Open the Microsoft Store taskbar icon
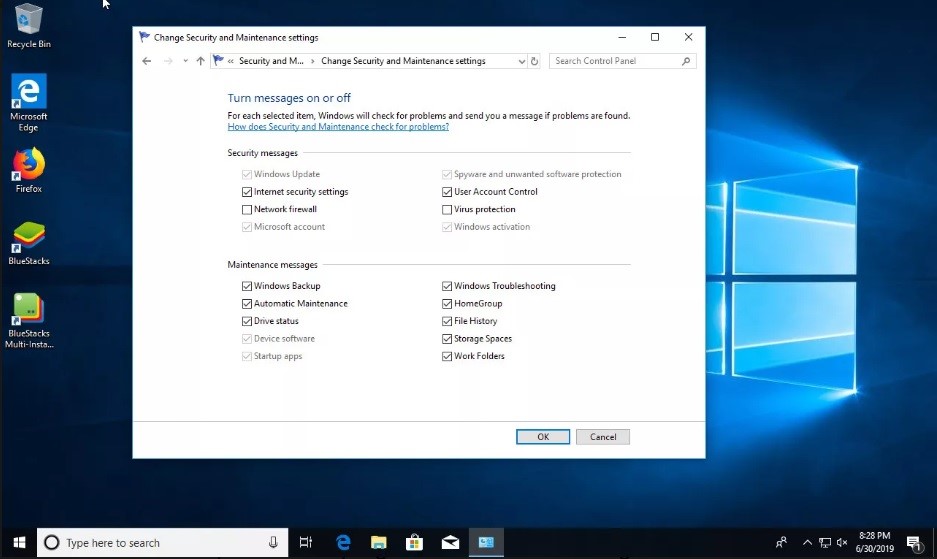Viewport: 937px width, 559px height. click(x=414, y=542)
